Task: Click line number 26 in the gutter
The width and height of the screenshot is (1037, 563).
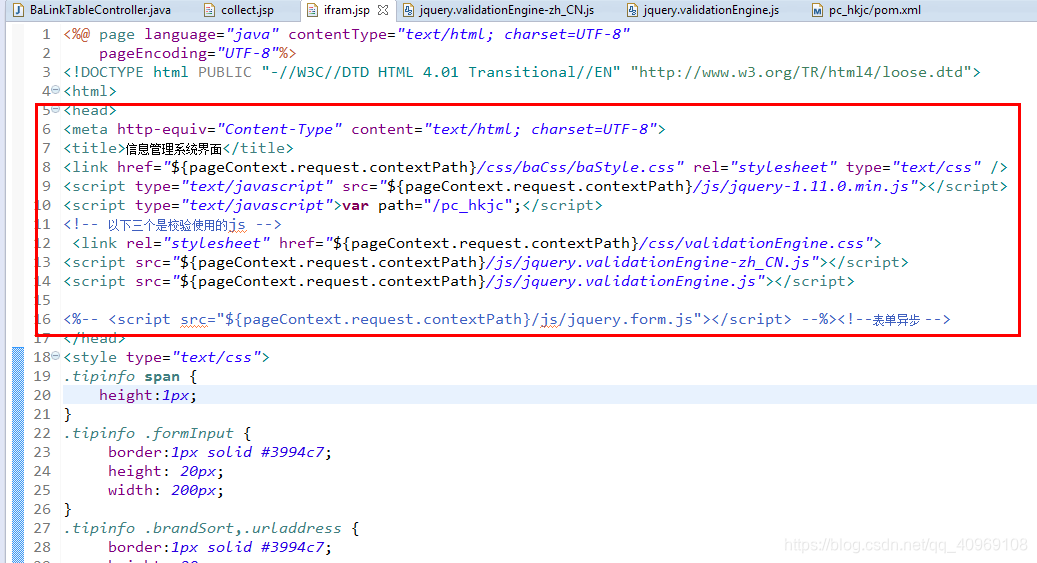Action: 42,509
